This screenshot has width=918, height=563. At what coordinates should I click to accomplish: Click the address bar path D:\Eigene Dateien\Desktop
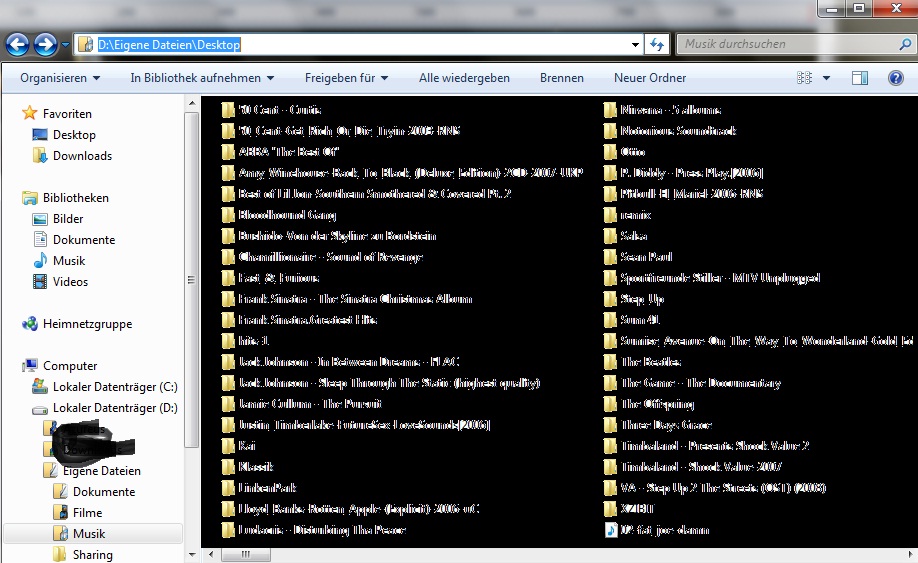pyautogui.click(x=169, y=44)
